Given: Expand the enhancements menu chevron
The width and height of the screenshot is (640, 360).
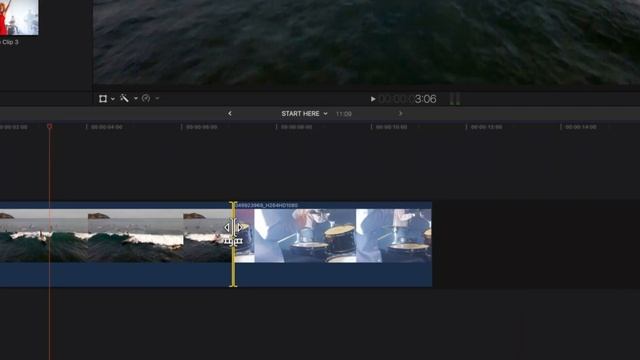Looking at the screenshot, I should click(x=136, y=98).
